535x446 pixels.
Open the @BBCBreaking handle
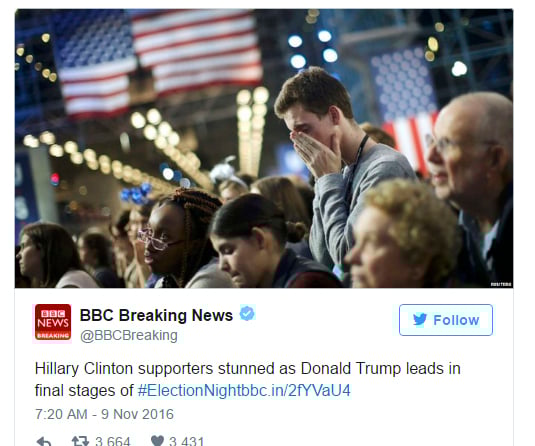click(x=129, y=335)
